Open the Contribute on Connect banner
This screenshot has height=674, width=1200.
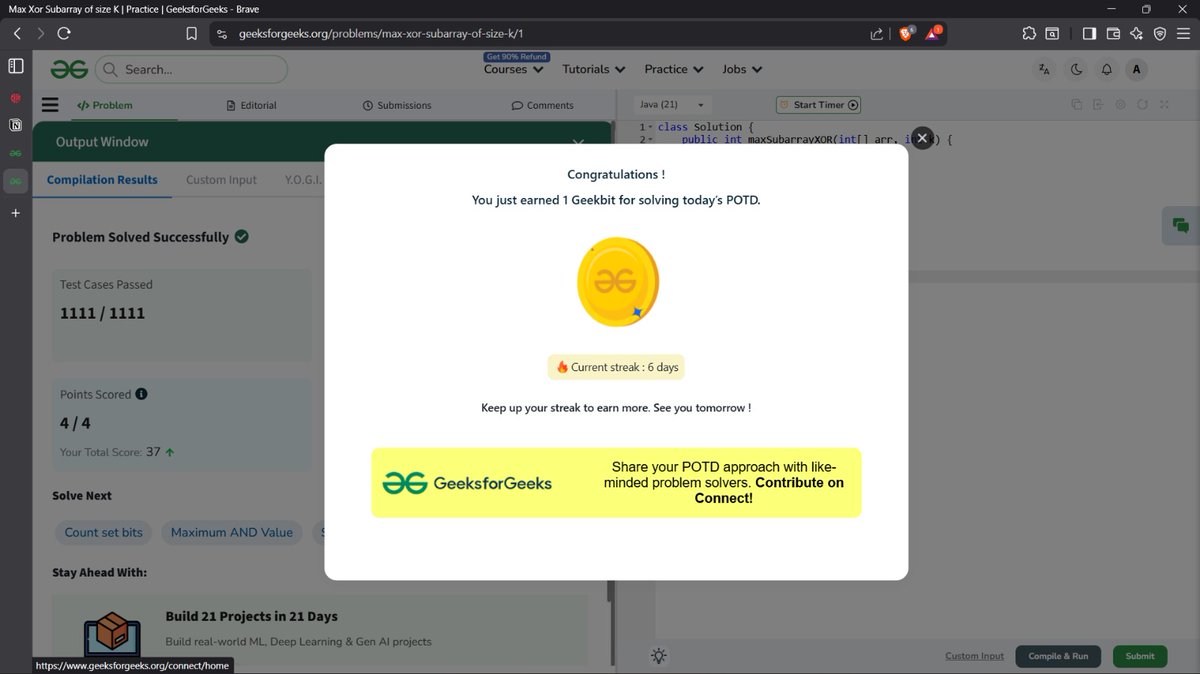tap(616, 482)
